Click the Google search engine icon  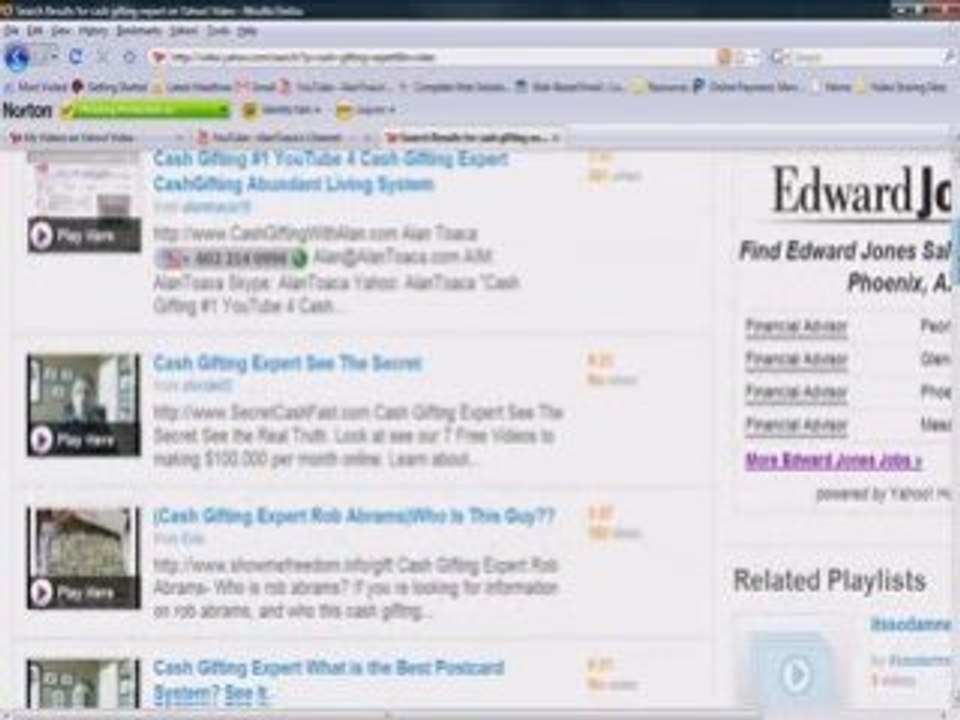click(x=778, y=58)
